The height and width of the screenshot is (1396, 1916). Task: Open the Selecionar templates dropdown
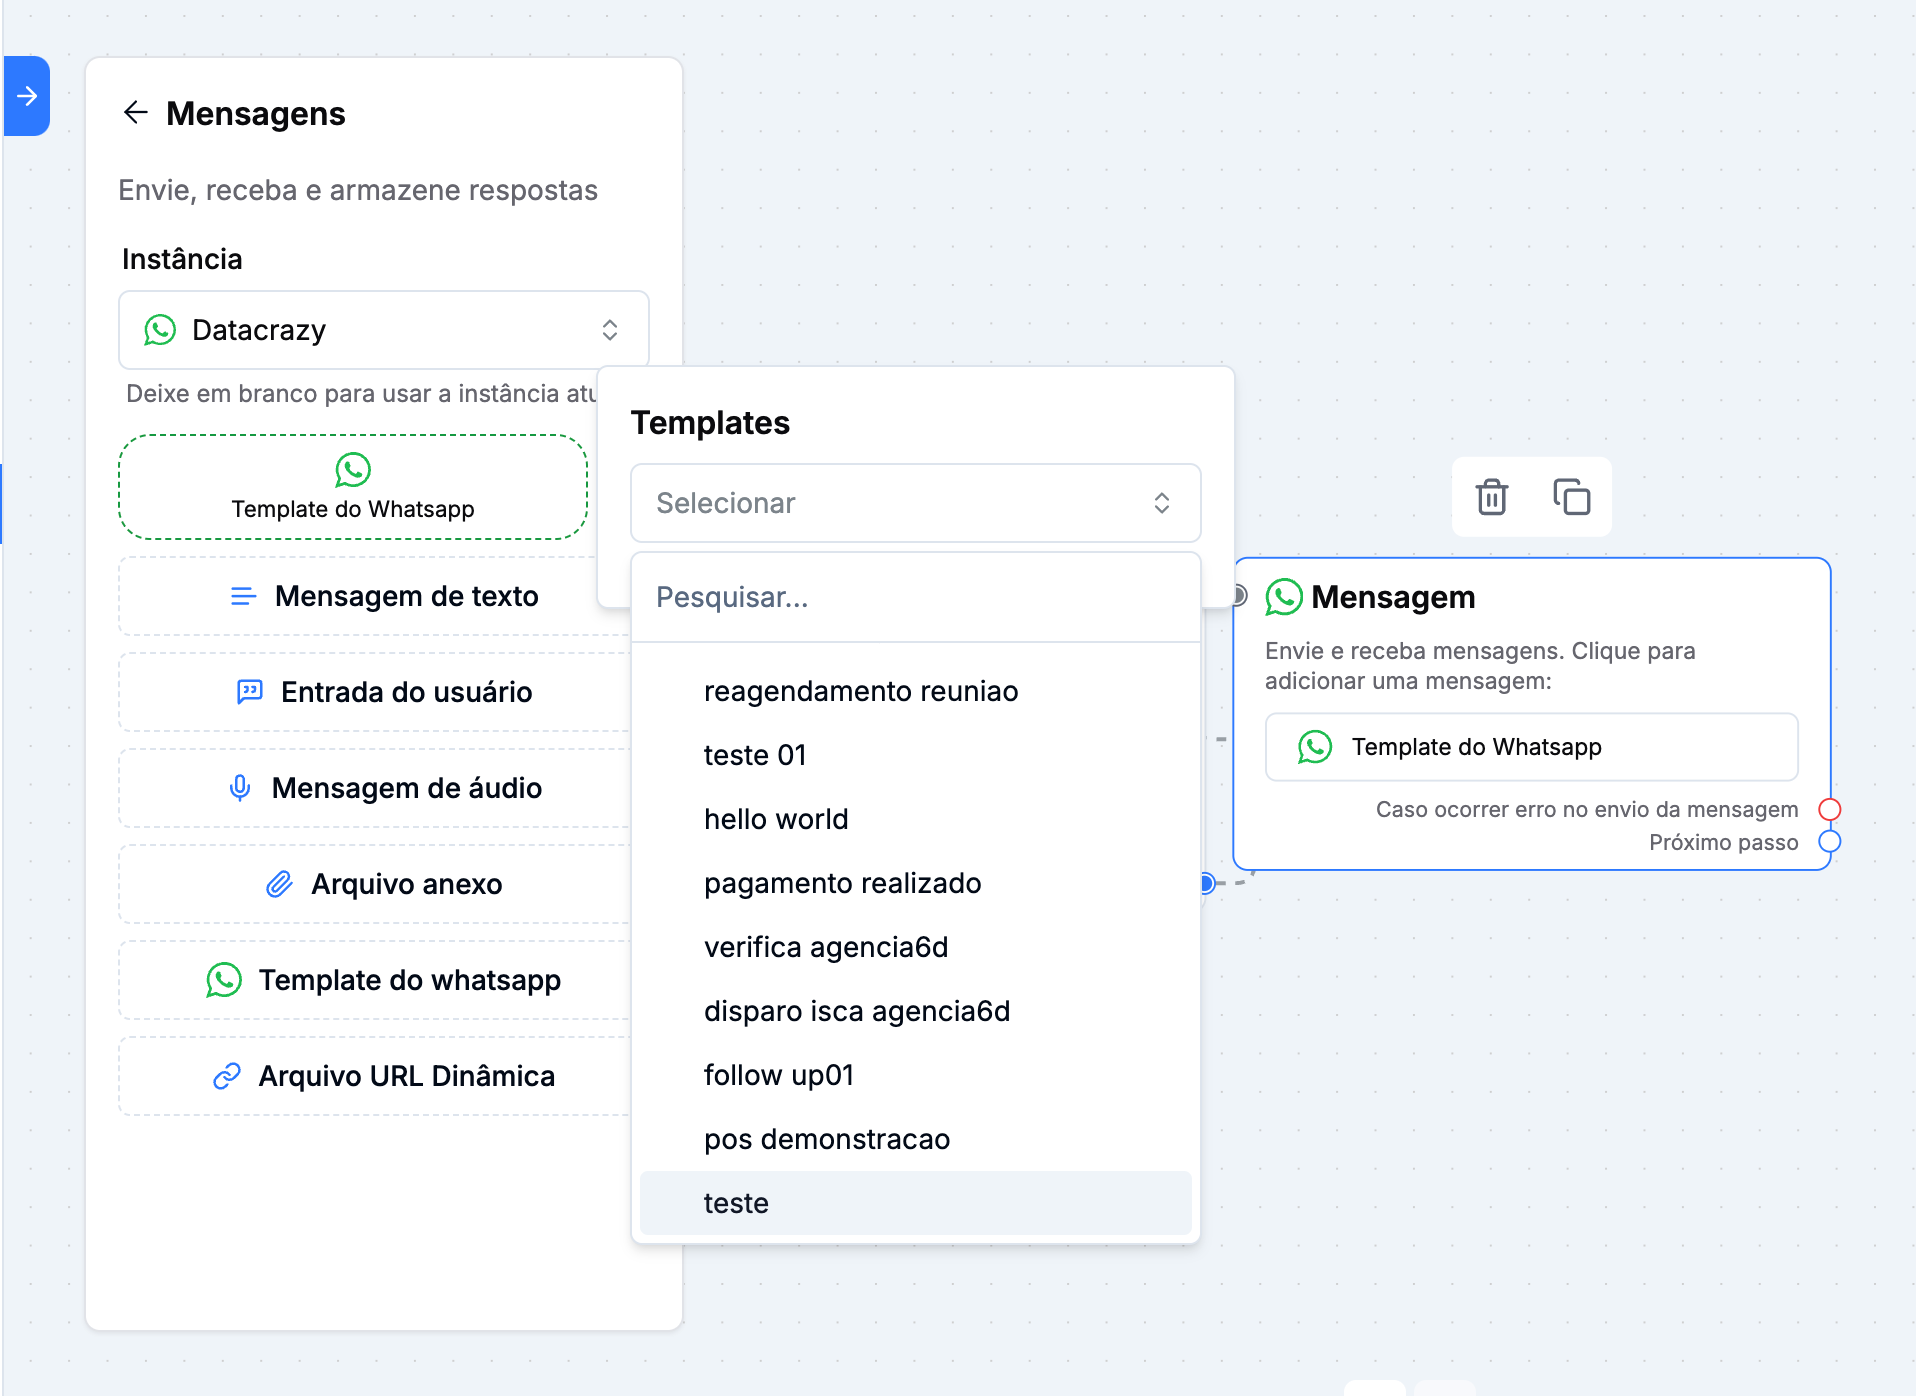[915, 503]
